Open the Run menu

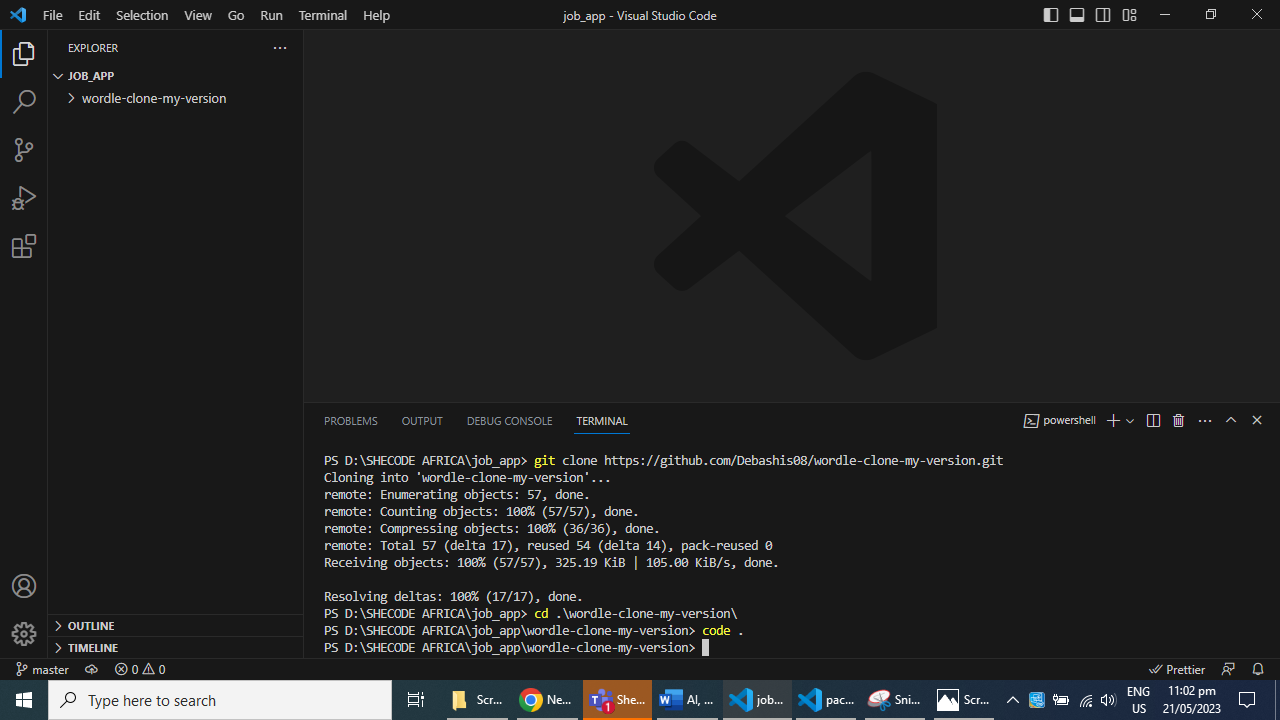(271, 15)
